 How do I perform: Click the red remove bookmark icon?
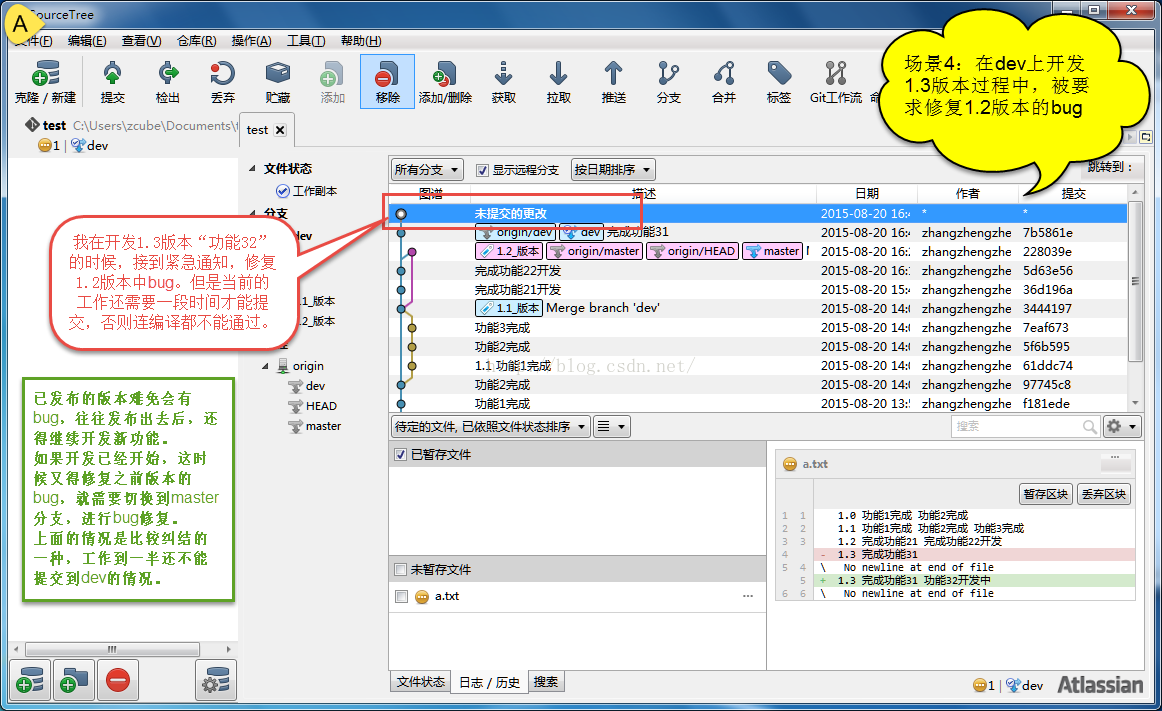(x=118, y=680)
